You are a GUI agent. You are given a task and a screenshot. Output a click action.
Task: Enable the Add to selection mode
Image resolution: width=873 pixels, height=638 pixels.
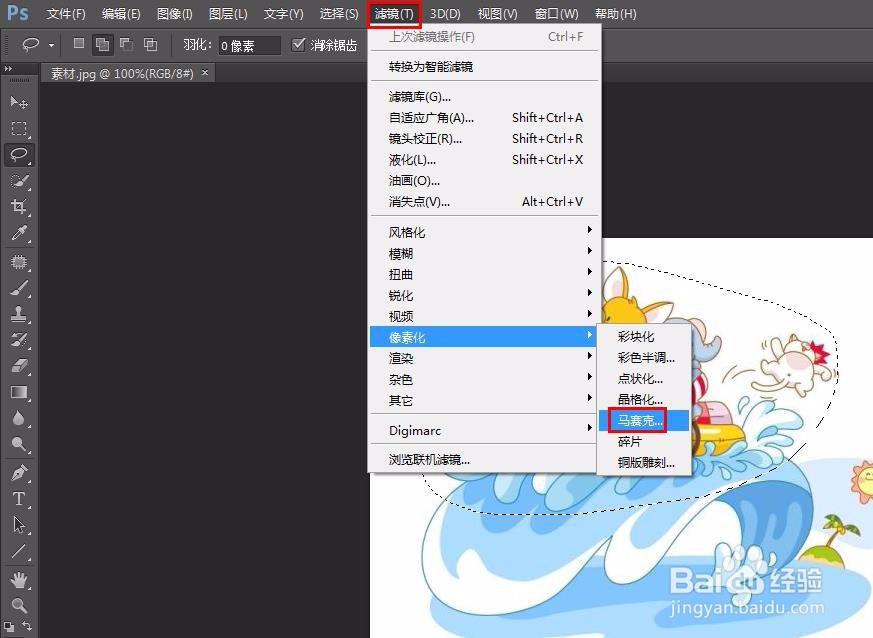(101, 44)
